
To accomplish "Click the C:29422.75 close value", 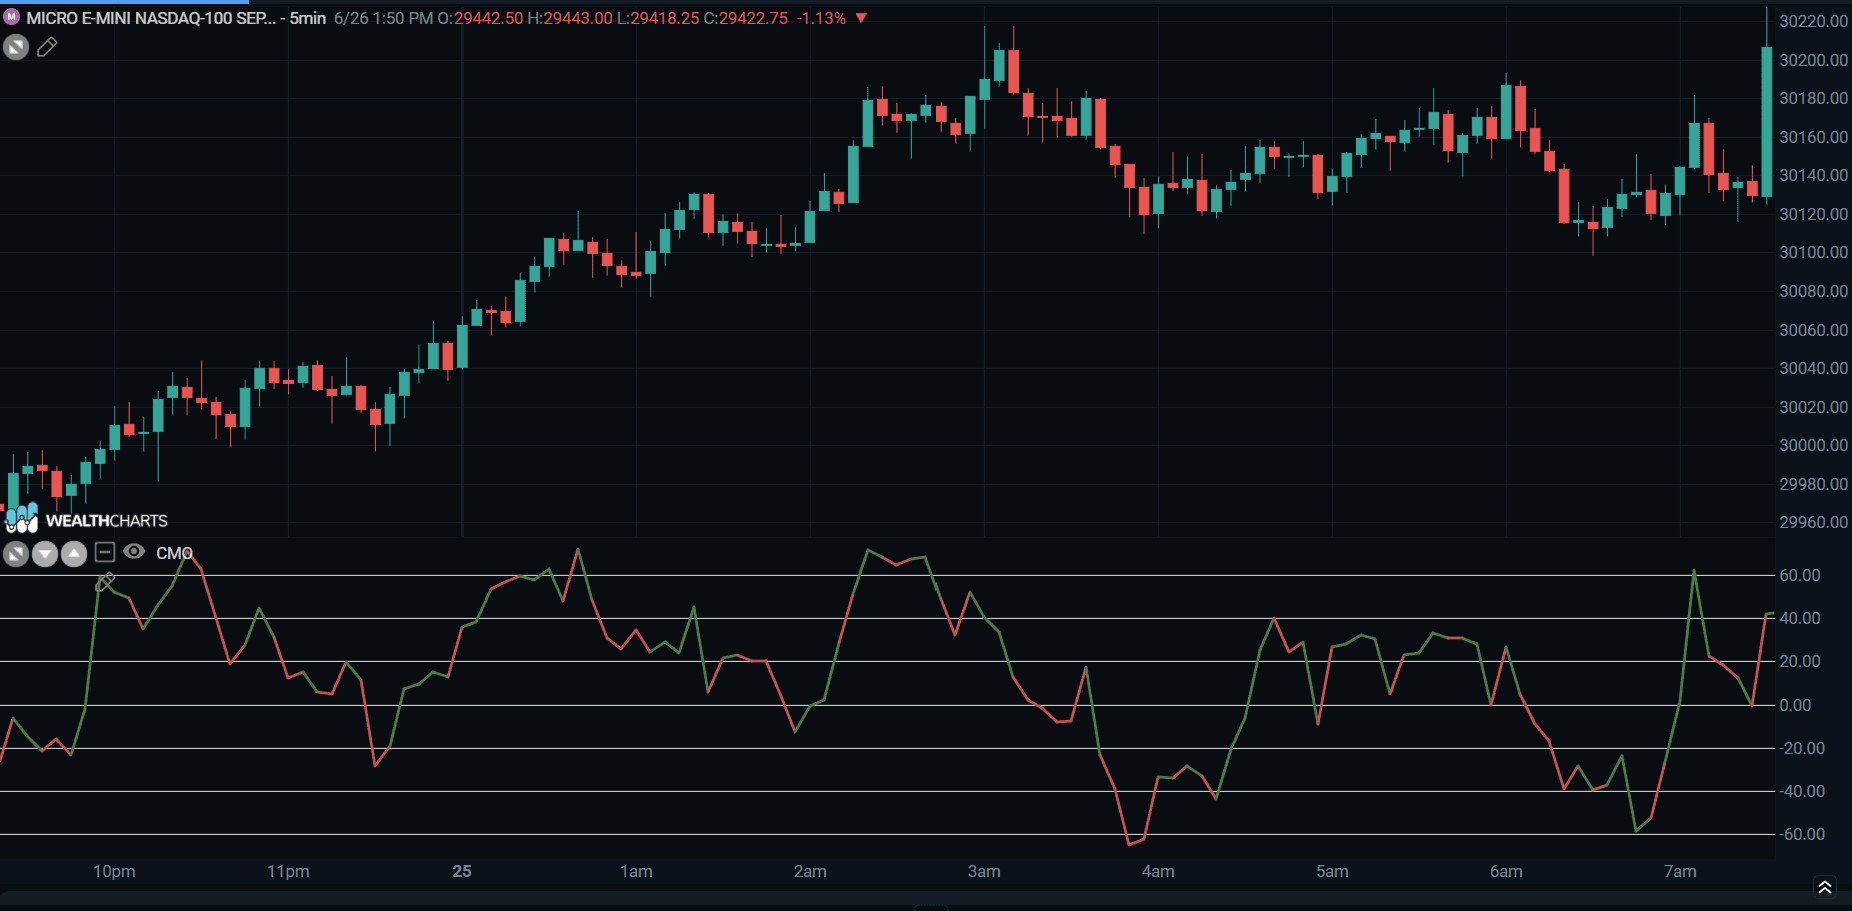I will click(746, 18).
